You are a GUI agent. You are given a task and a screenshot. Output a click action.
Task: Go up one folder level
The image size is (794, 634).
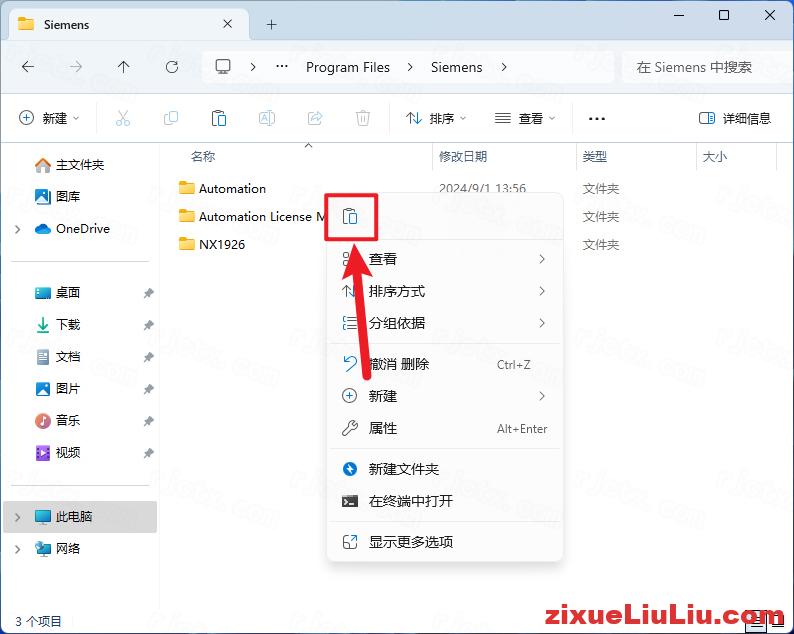point(124,67)
